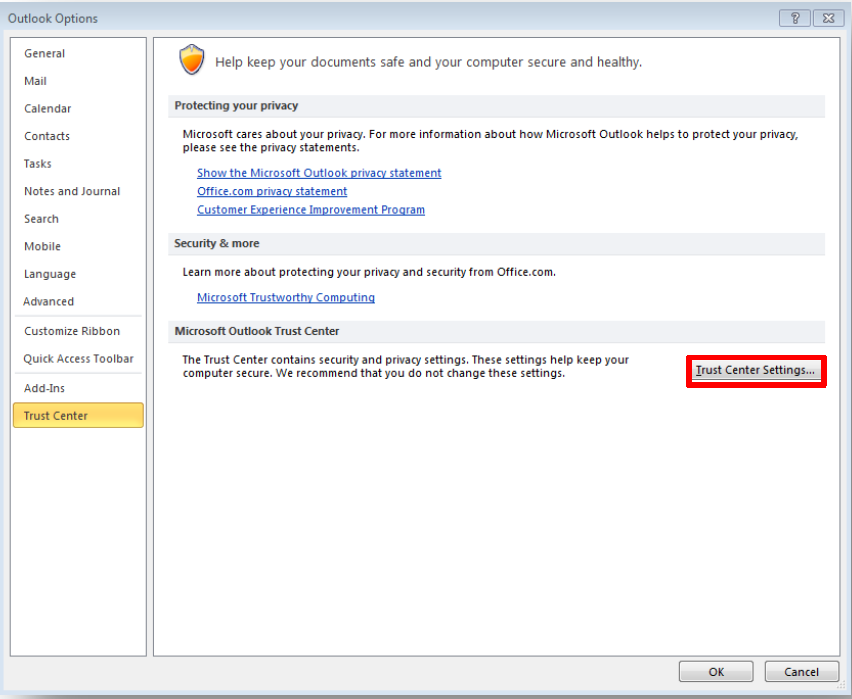852x699 pixels.
Task: Click the Microsoft Outlook Trust Center heading
Action: point(256,331)
